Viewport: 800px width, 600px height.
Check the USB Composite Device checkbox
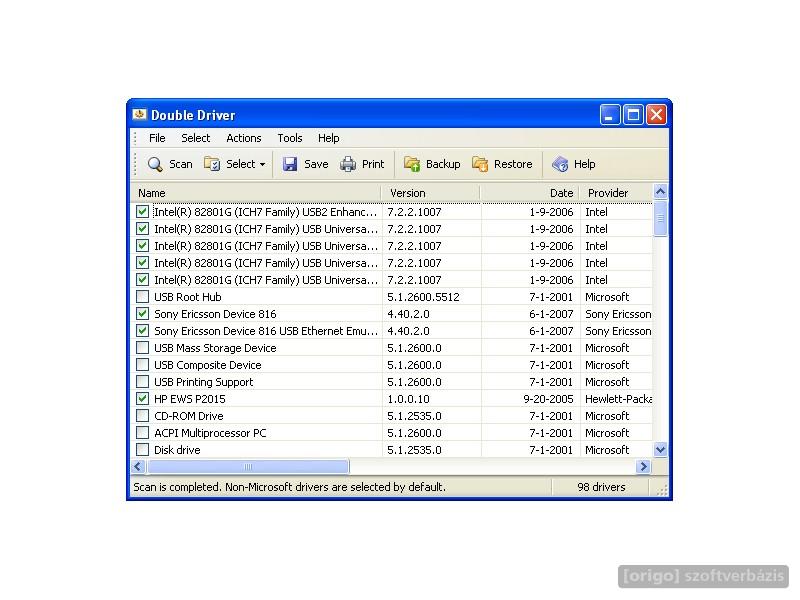click(x=143, y=365)
